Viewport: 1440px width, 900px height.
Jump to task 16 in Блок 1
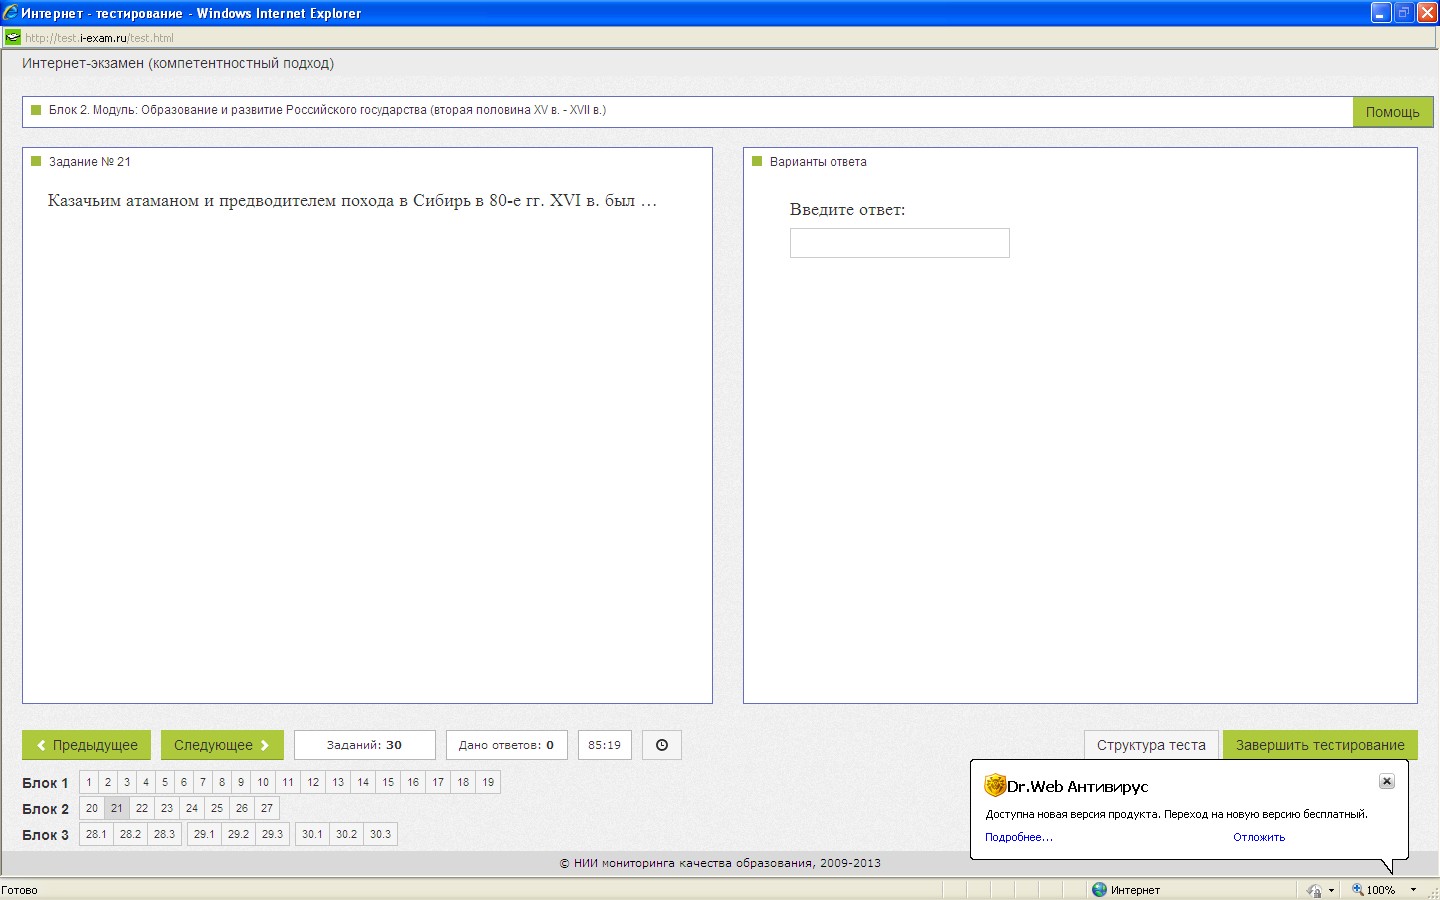[413, 782]
